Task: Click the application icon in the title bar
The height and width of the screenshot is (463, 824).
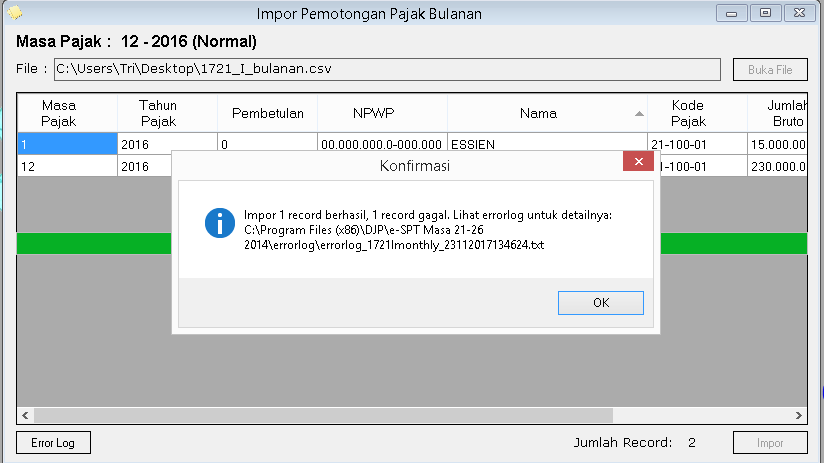Action: 15,13
